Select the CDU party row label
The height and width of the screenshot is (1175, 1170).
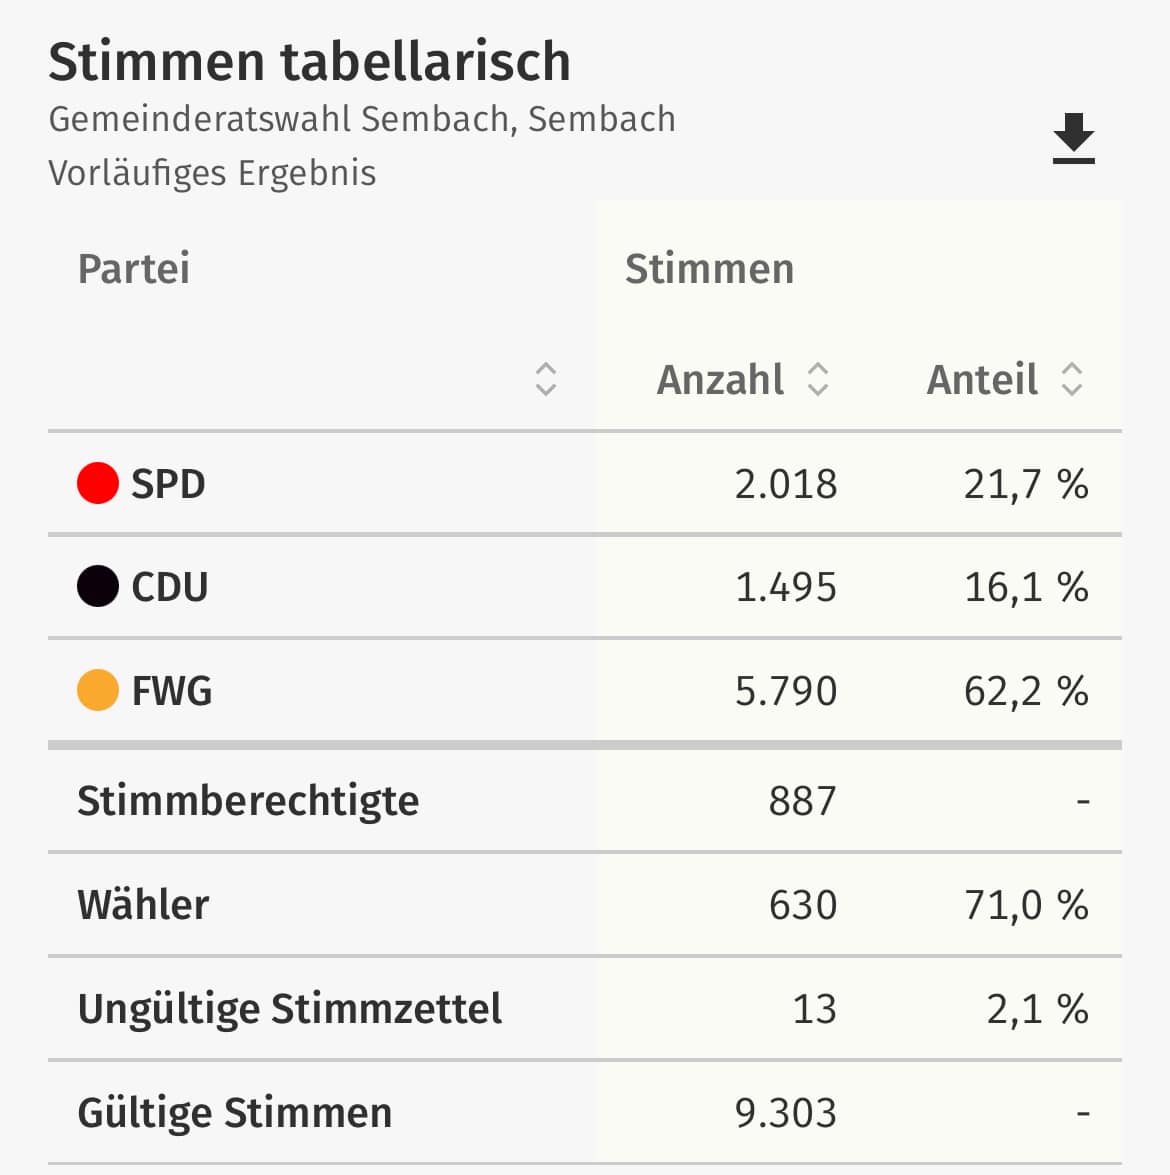pos(170,587)
